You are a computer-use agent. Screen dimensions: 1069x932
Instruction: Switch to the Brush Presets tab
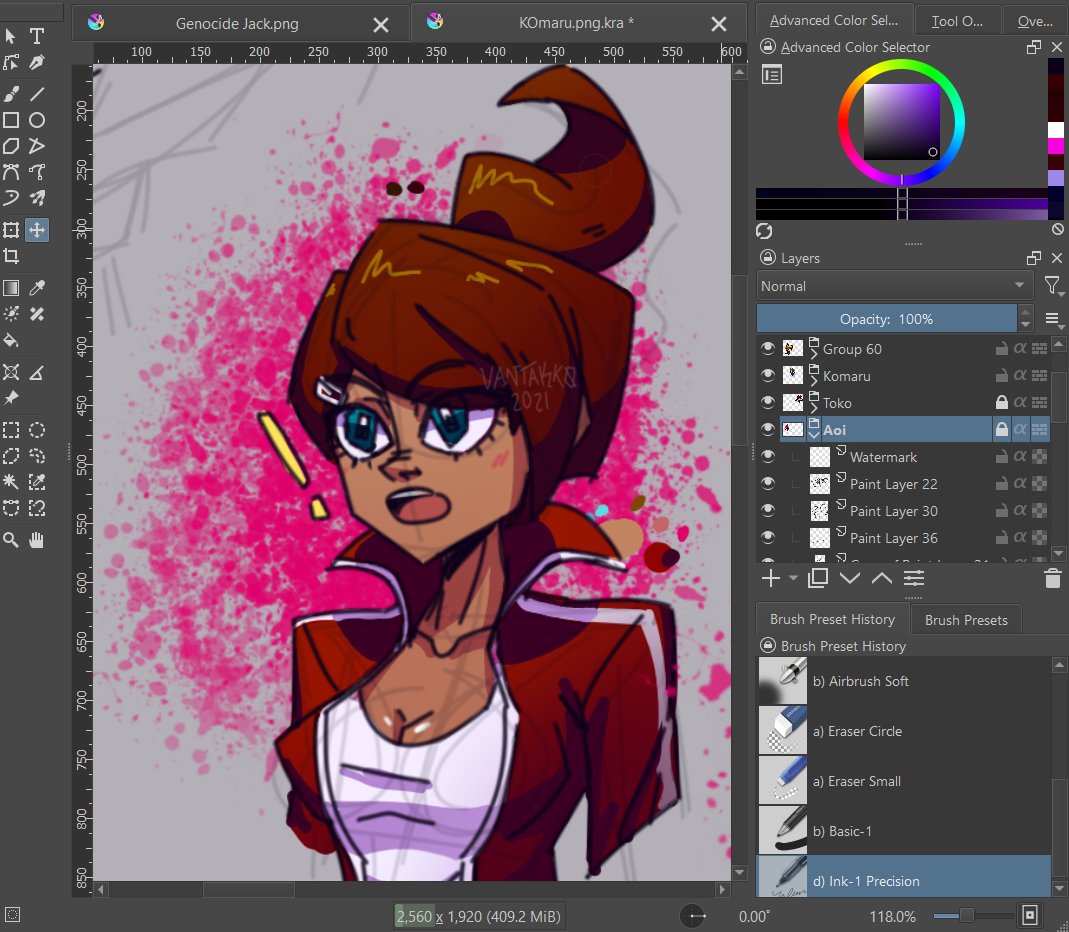pos(966,620)
